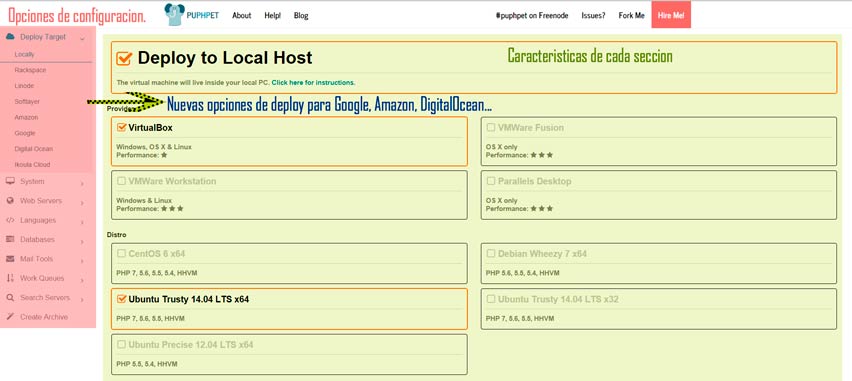
Task: Click 'PHP 5.5, 5.4, HHVM' under Ubuntu Precise
Action: (147, 364)
